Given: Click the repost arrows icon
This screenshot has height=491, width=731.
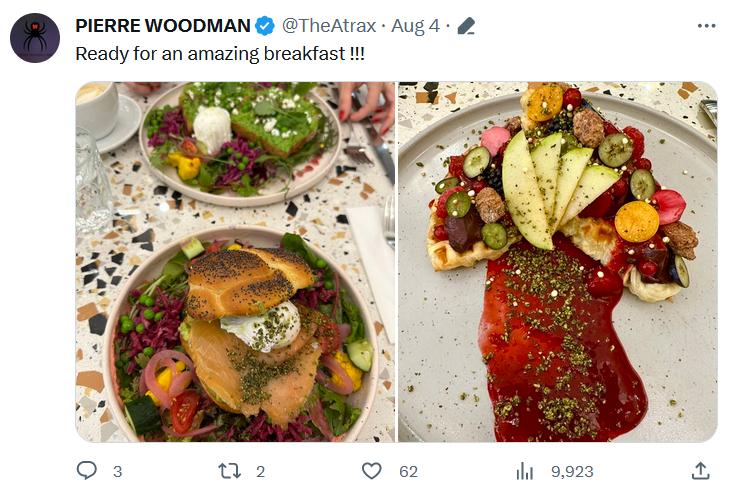Looking at the screenshot, I should point(228,470).
